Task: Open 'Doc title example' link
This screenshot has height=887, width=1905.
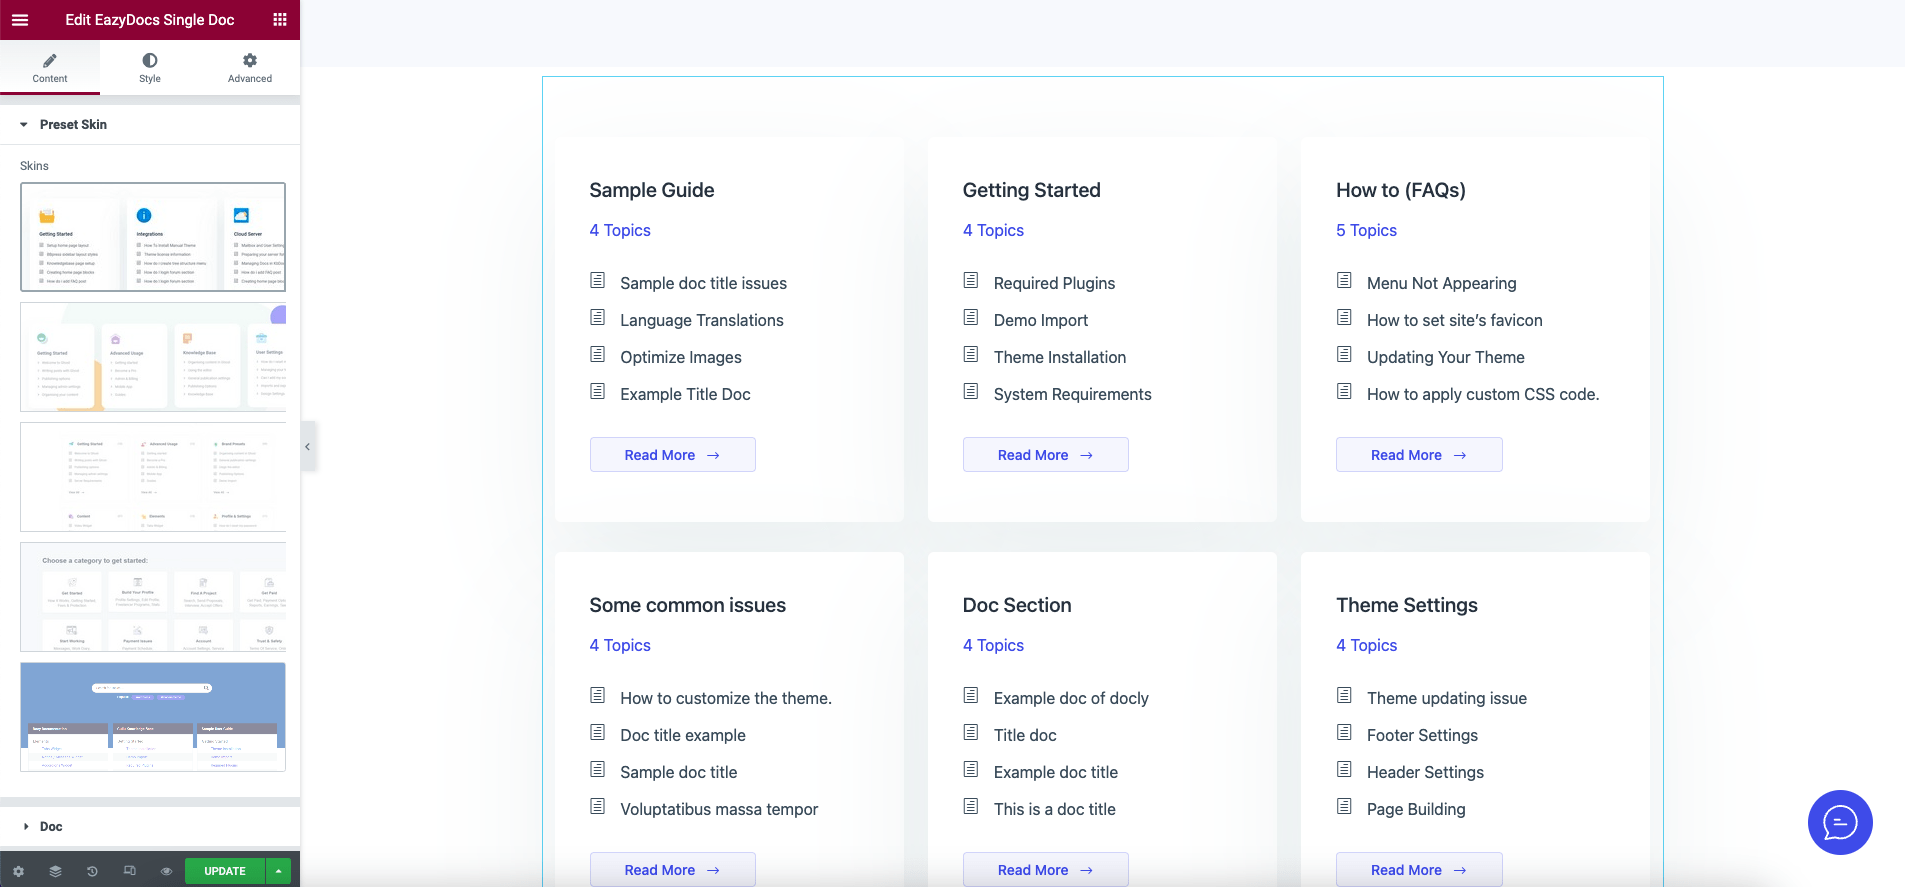Action: (x=683, y=735)
